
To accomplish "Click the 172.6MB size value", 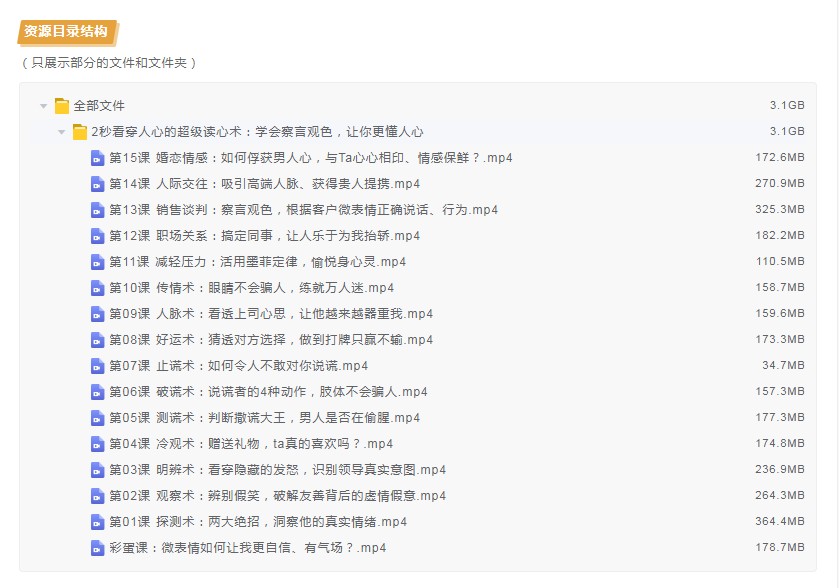I will coord(780,157).
